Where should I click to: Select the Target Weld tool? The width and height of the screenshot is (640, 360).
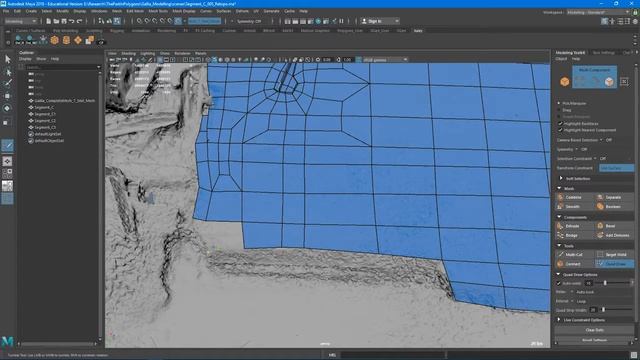pos(614,254)
